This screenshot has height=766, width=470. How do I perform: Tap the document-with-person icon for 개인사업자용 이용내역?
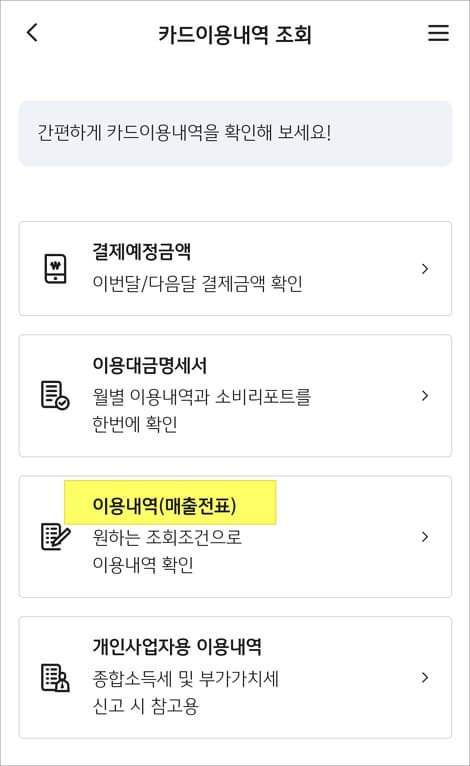coord(55,678)
